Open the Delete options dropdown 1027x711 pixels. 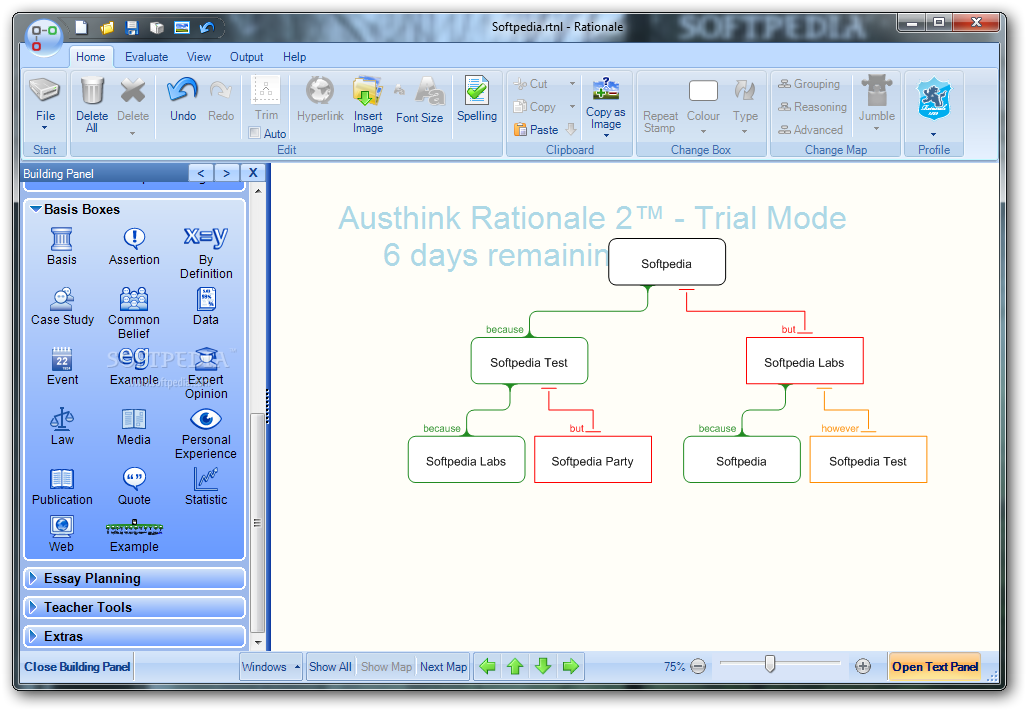(x=133, y=134)
